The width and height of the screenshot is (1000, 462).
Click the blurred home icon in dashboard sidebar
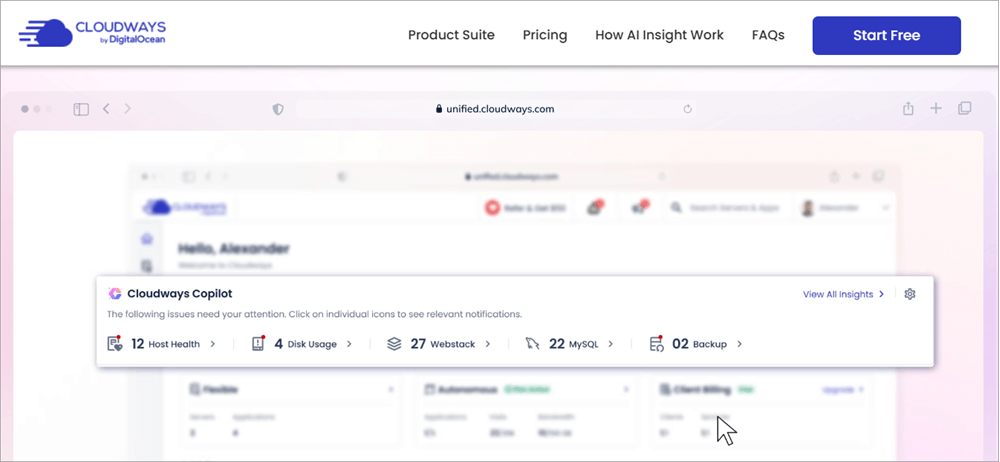tap(147, 239)
